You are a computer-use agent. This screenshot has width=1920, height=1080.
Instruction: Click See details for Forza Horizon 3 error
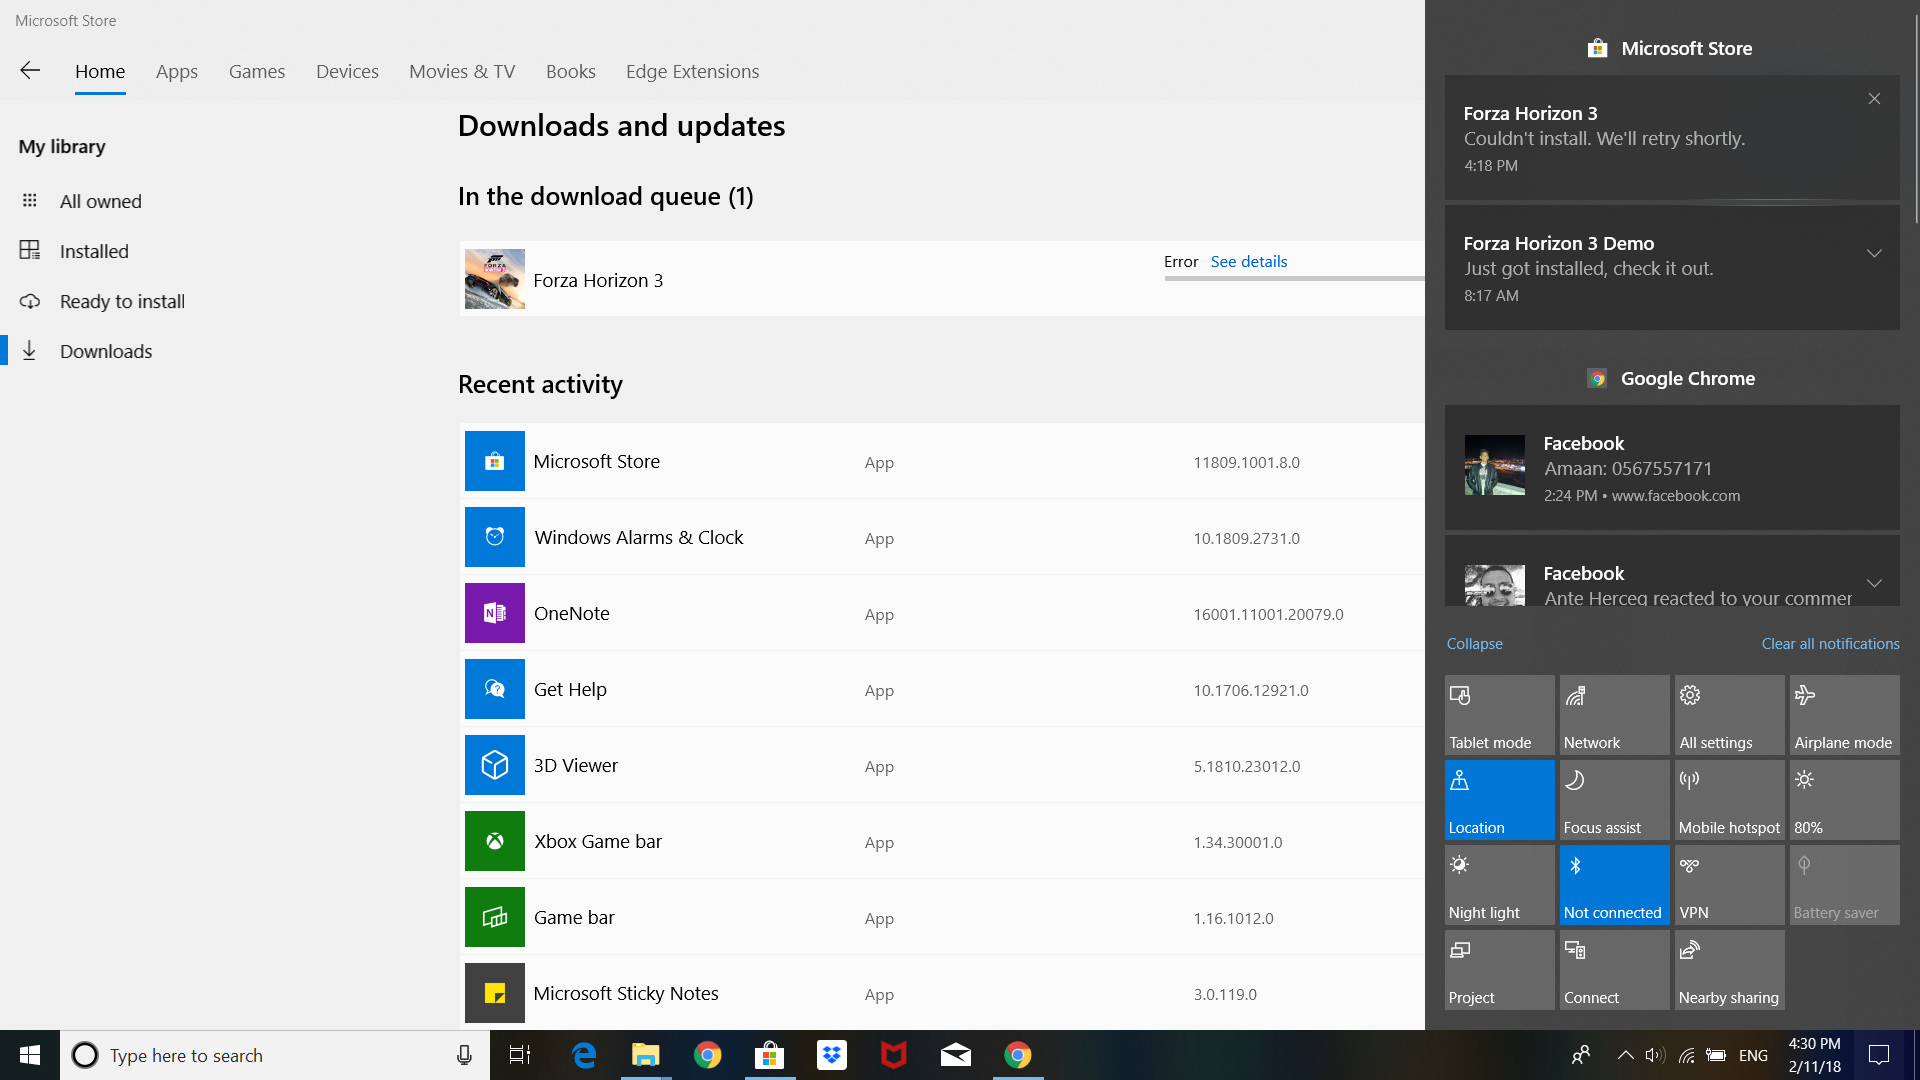1249,261
